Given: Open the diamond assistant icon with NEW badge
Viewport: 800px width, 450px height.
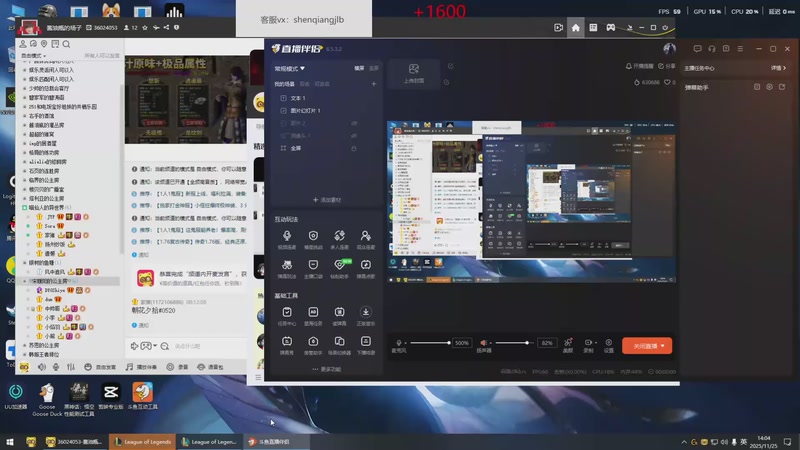Looking at the screenshot, I should [339, 265].
